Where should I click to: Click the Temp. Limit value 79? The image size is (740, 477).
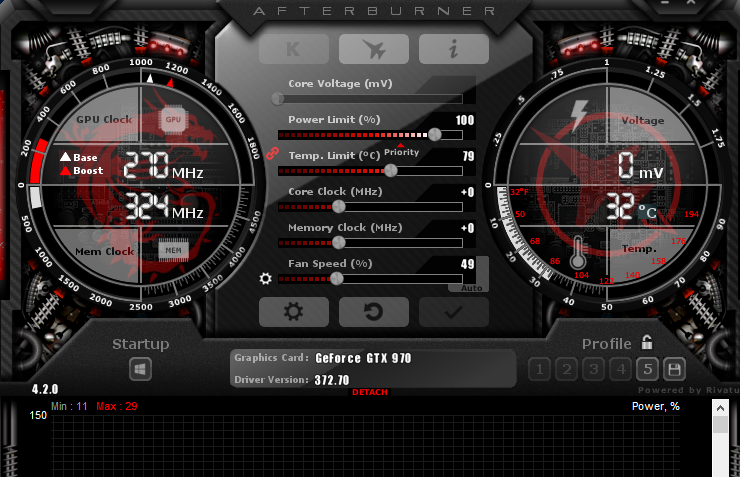point(468,156)
